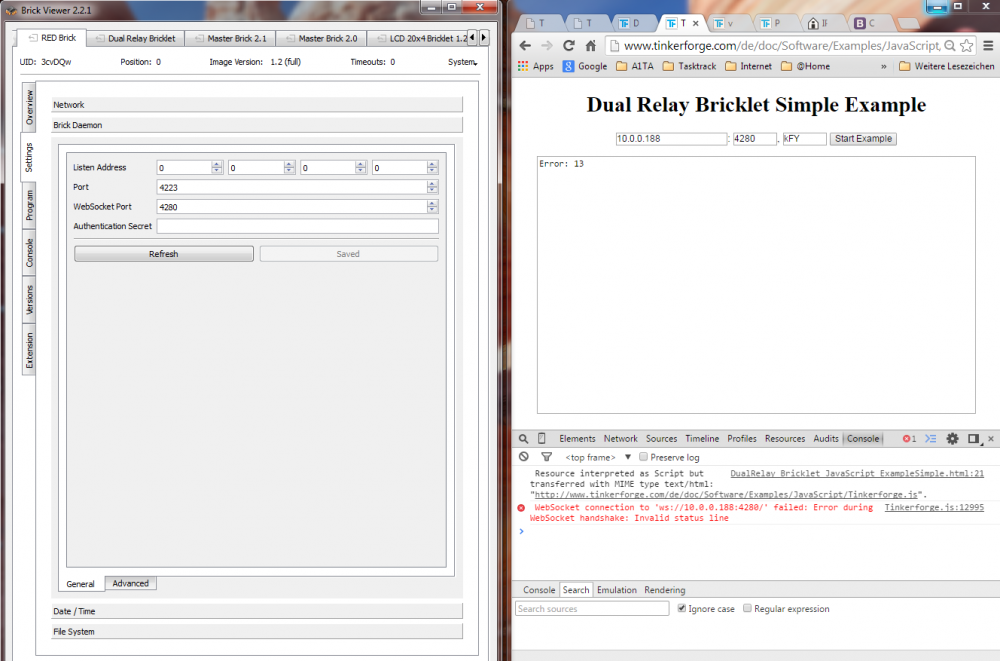Click the console filter funnel icon
The height and width of the screenshot is (661, 1000).
[546, 457]
